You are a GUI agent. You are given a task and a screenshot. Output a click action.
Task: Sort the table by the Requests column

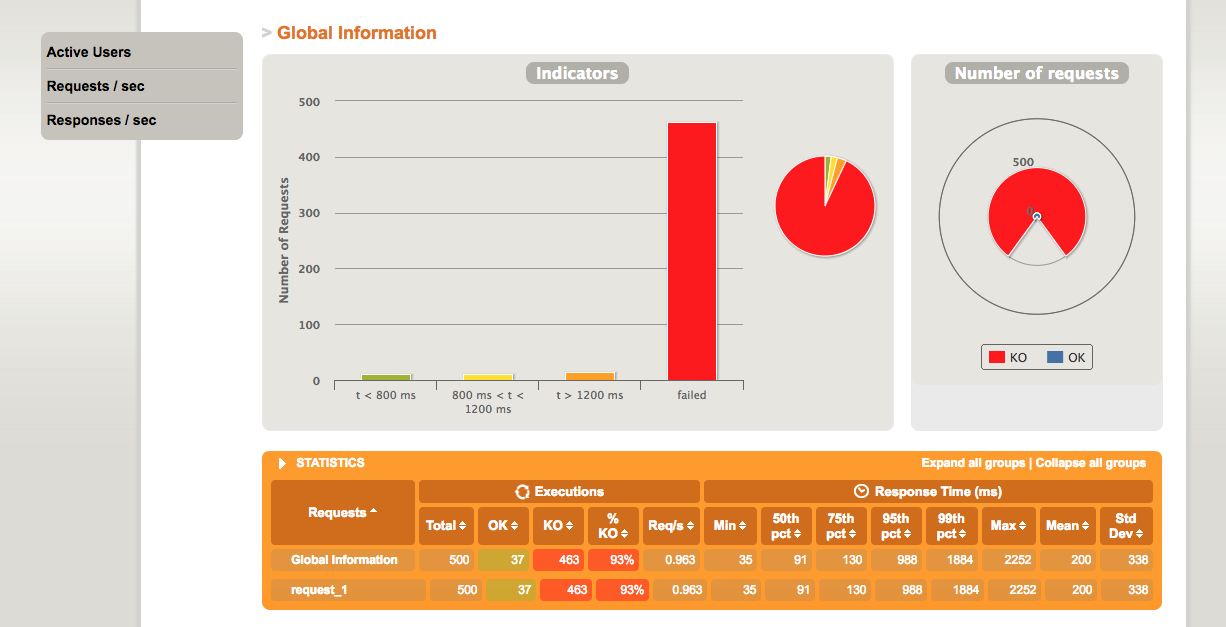tap(342, 513)
